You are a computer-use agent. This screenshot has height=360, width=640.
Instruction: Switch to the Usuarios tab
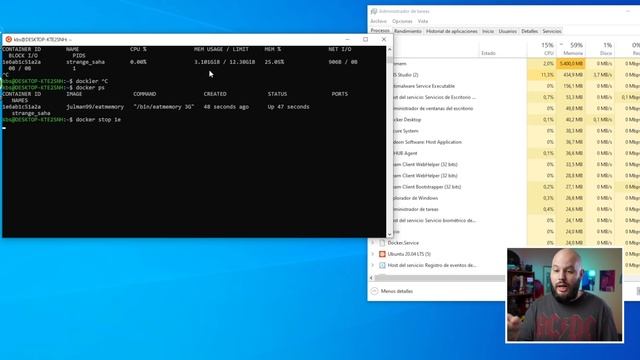[x=507, y=31]
